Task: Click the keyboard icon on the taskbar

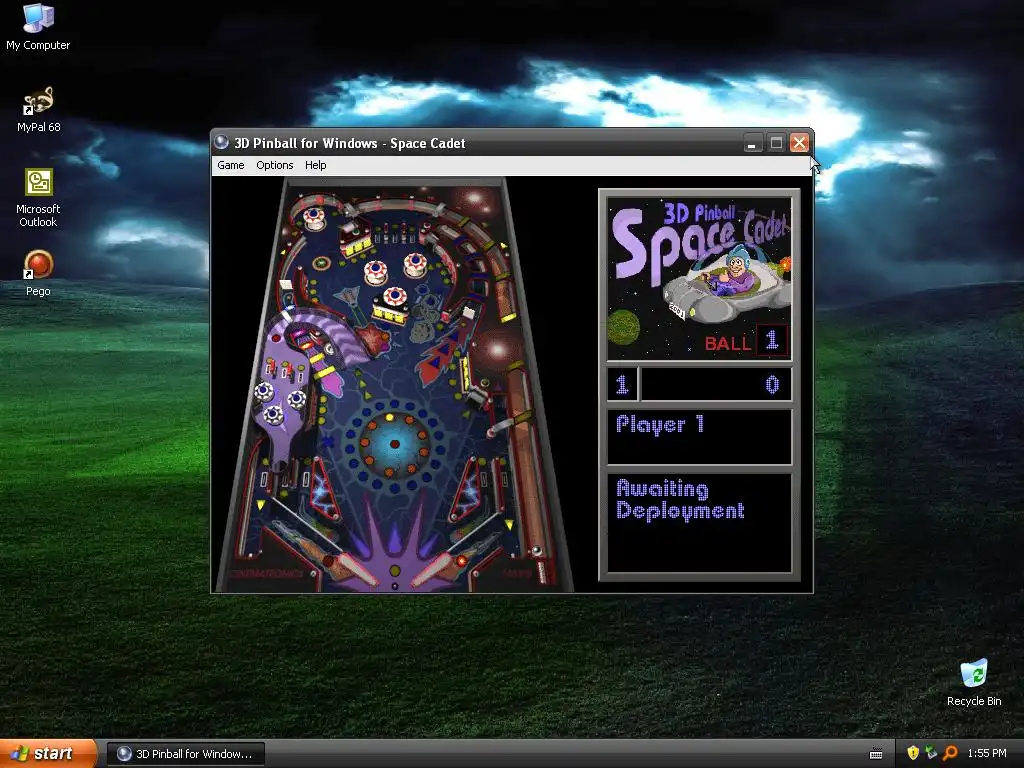Action: (x=876, y=754)
